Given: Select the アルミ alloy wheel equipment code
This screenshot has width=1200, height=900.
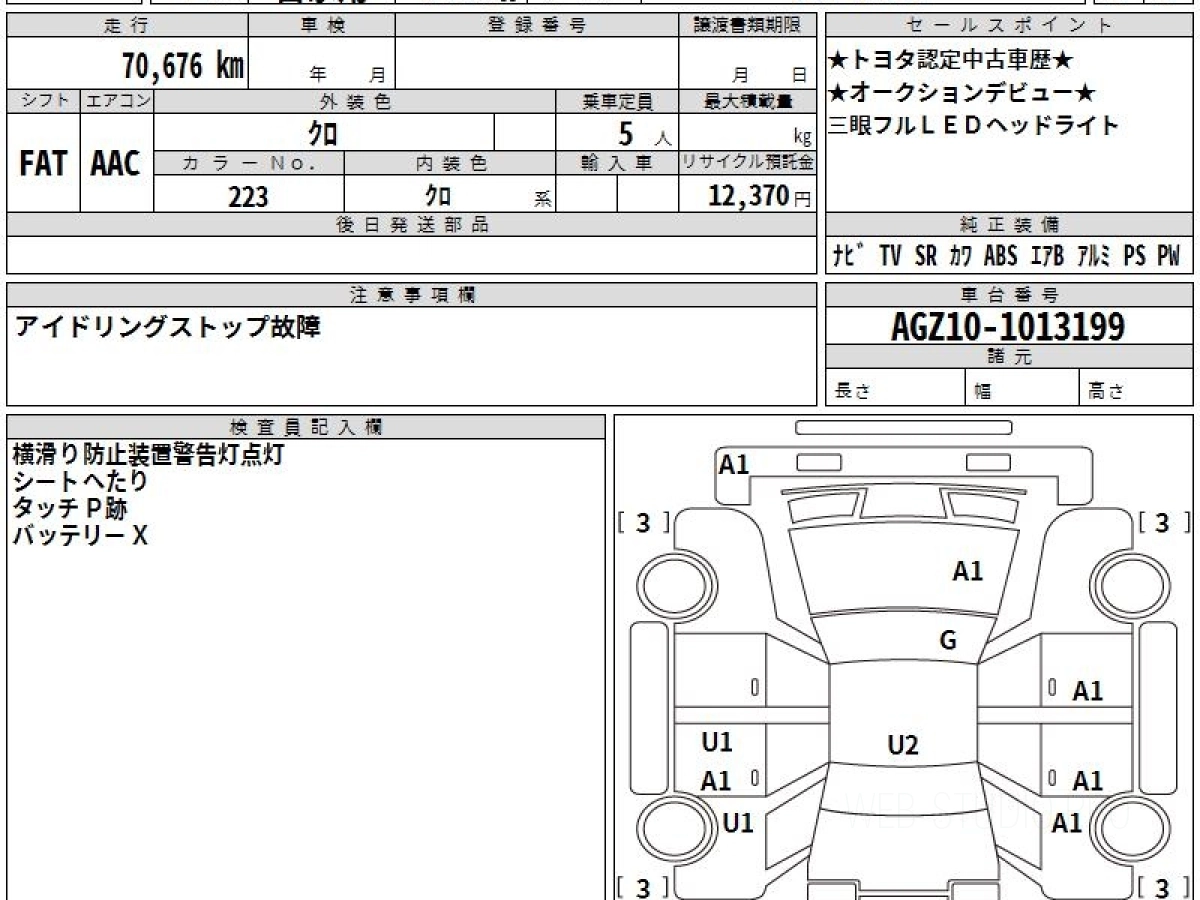Looking at the screenshot, I should tap(1094, 256).
